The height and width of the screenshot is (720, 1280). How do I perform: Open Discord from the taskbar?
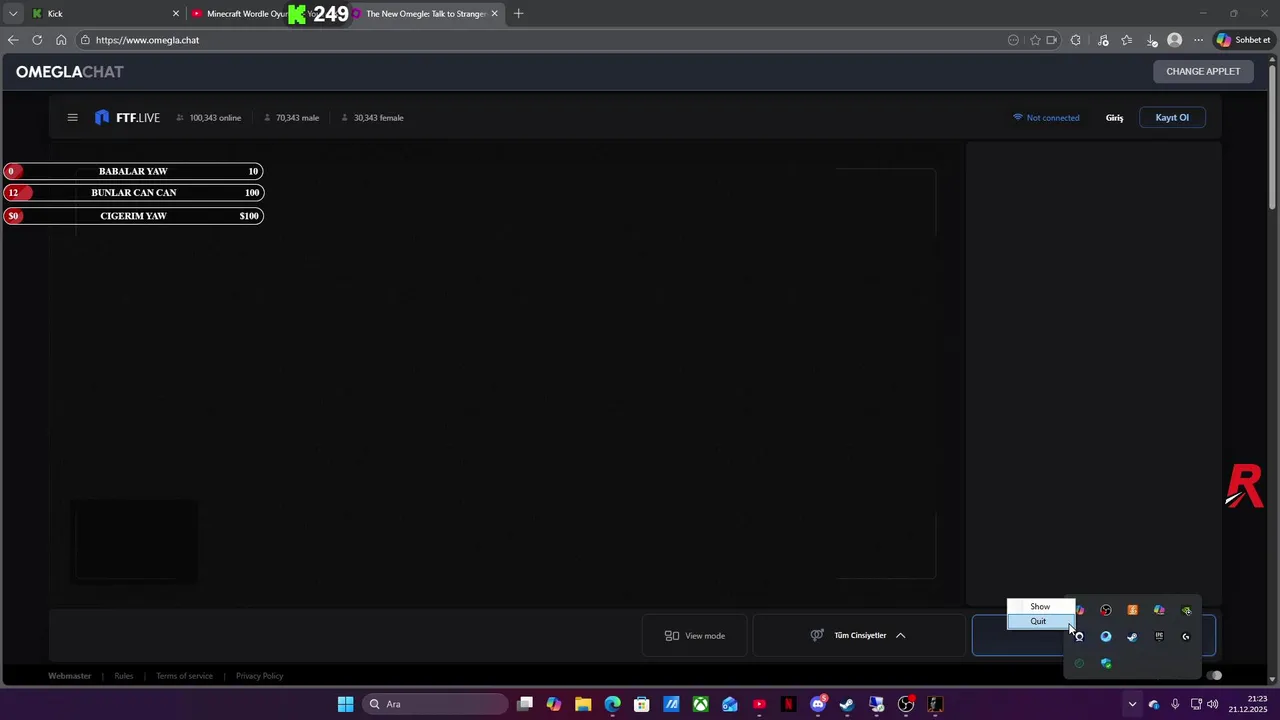(x=818, y=704)
